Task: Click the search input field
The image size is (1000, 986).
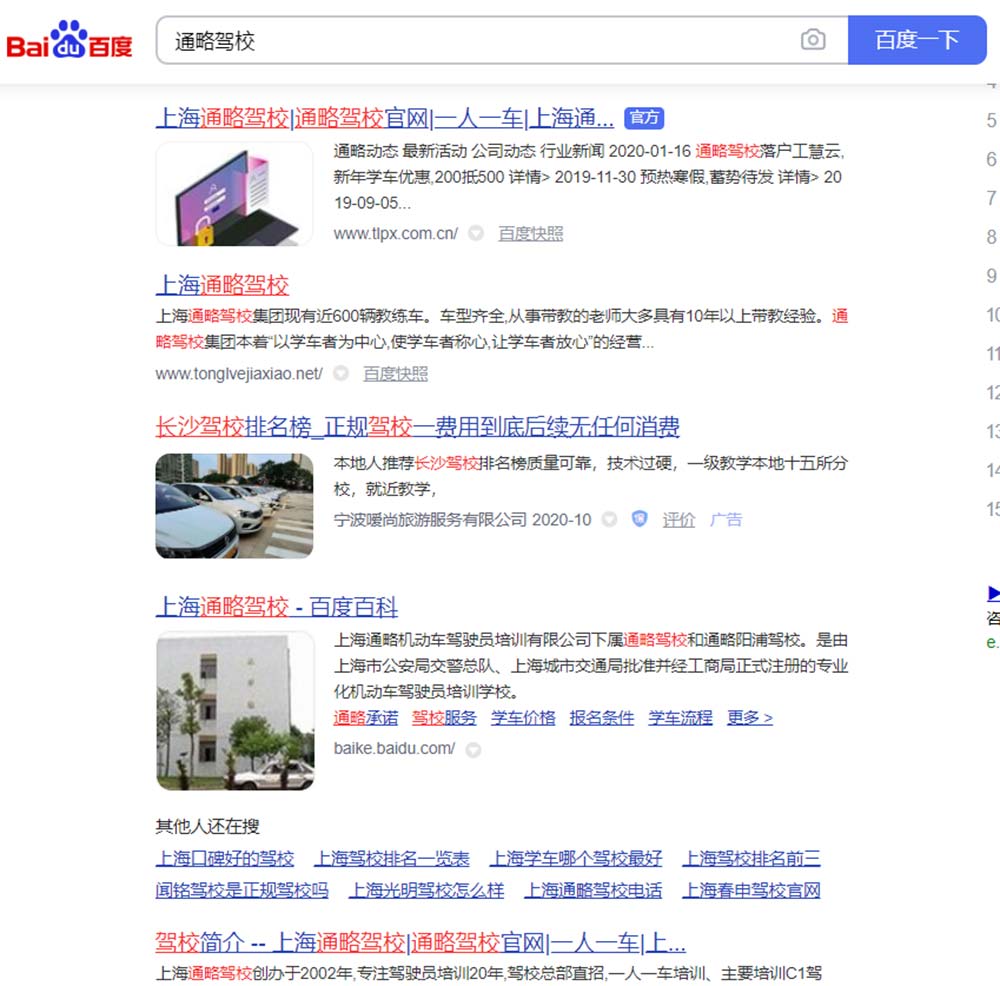Action: [x=480, y=40]
